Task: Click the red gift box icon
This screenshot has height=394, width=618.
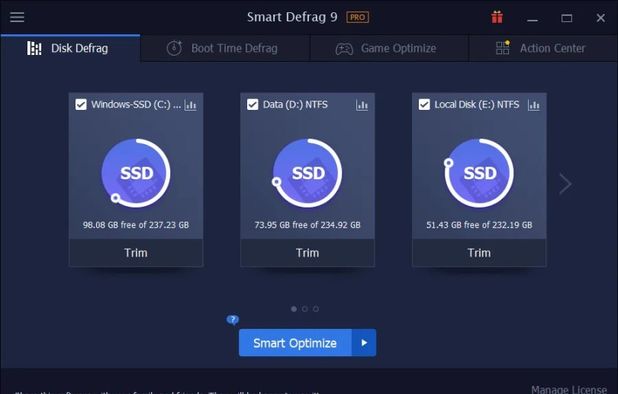Action: (x=497, y=17)
